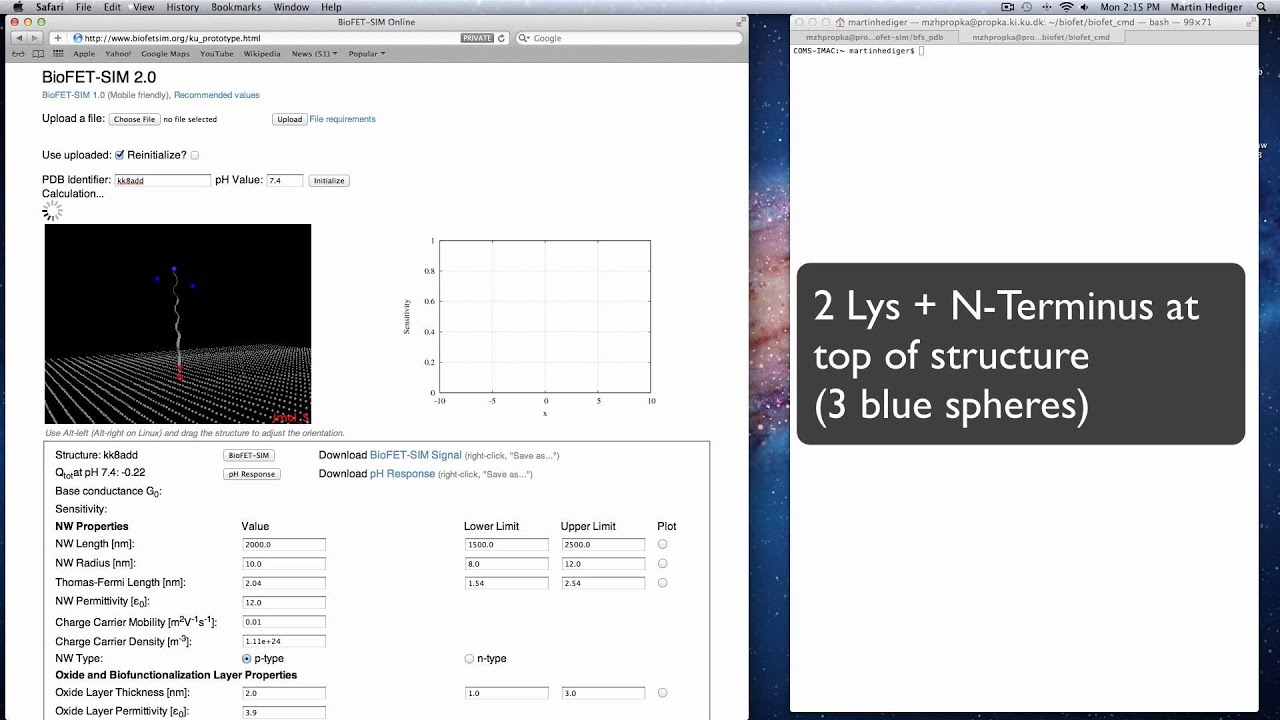
Task: Open the Reading List glasses icon
Action: point(18,54)
